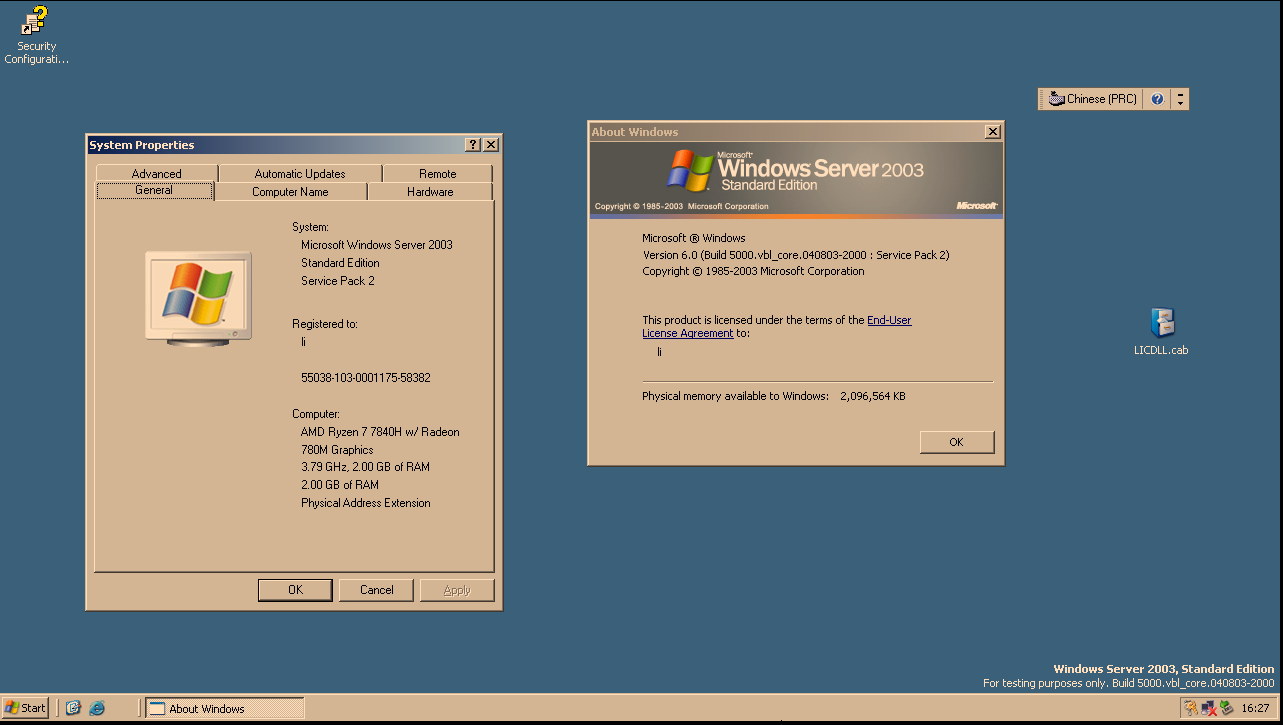Screen dimensions: 1283x725
Task: Click the language bar grip handle
Action: (1042, 99)
